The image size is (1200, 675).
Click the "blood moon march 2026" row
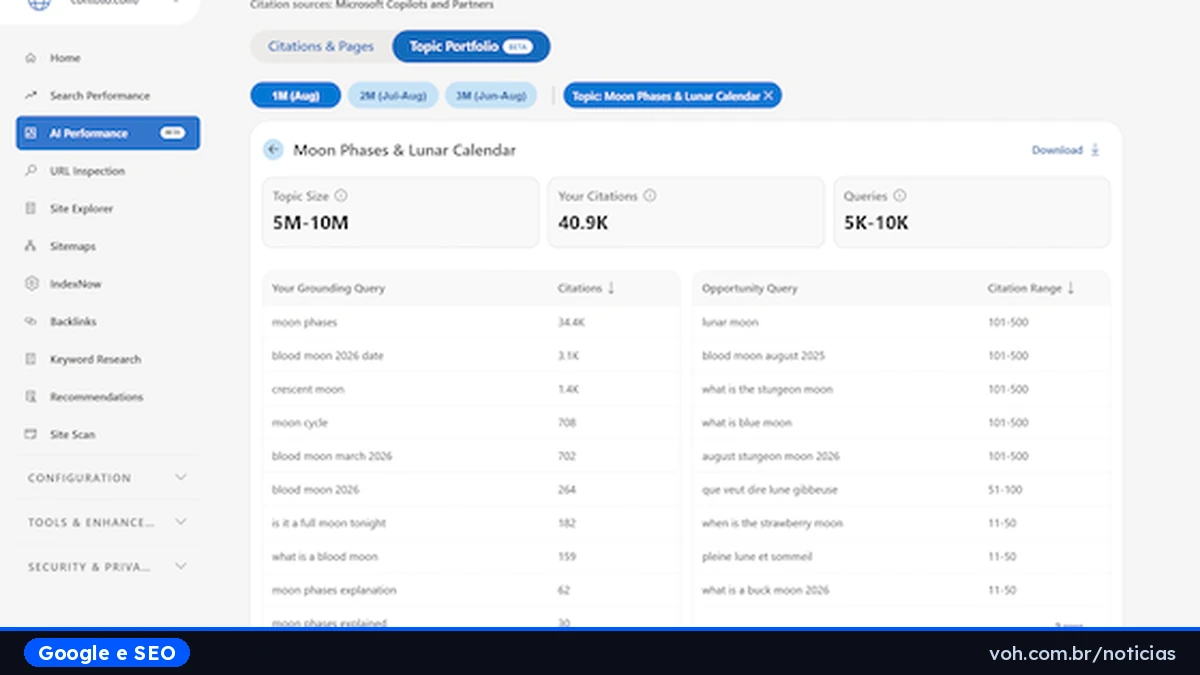coord(470,456)
